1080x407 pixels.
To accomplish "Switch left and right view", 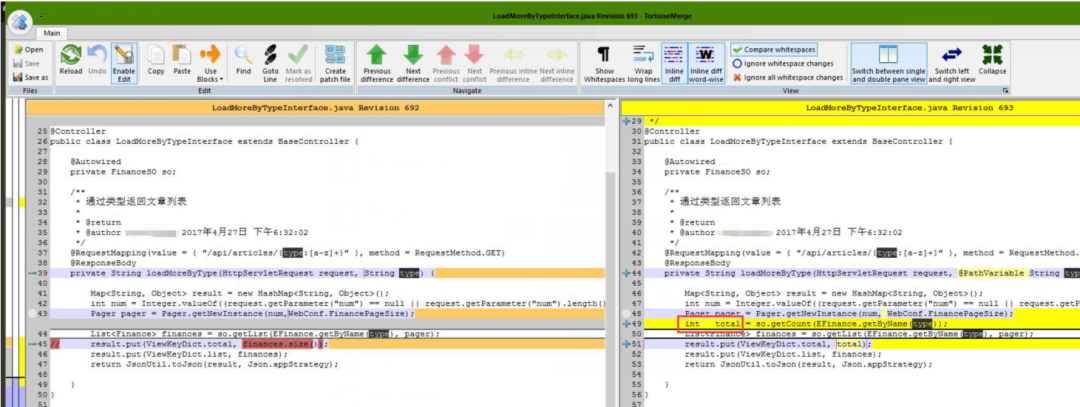I will pos(952,63).
